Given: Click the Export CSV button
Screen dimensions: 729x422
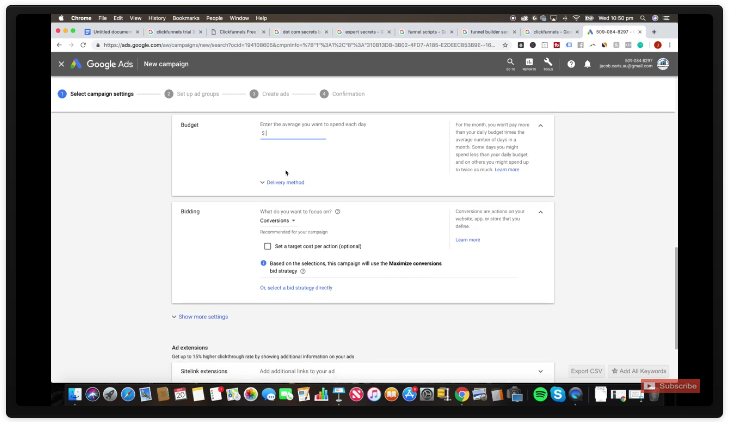Looking at the screenshot, I should point(586,371).
